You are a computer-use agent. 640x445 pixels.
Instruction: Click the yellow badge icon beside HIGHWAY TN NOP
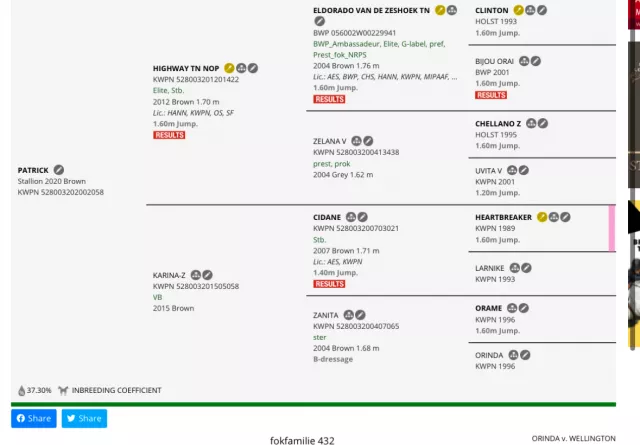coord(229,68)
